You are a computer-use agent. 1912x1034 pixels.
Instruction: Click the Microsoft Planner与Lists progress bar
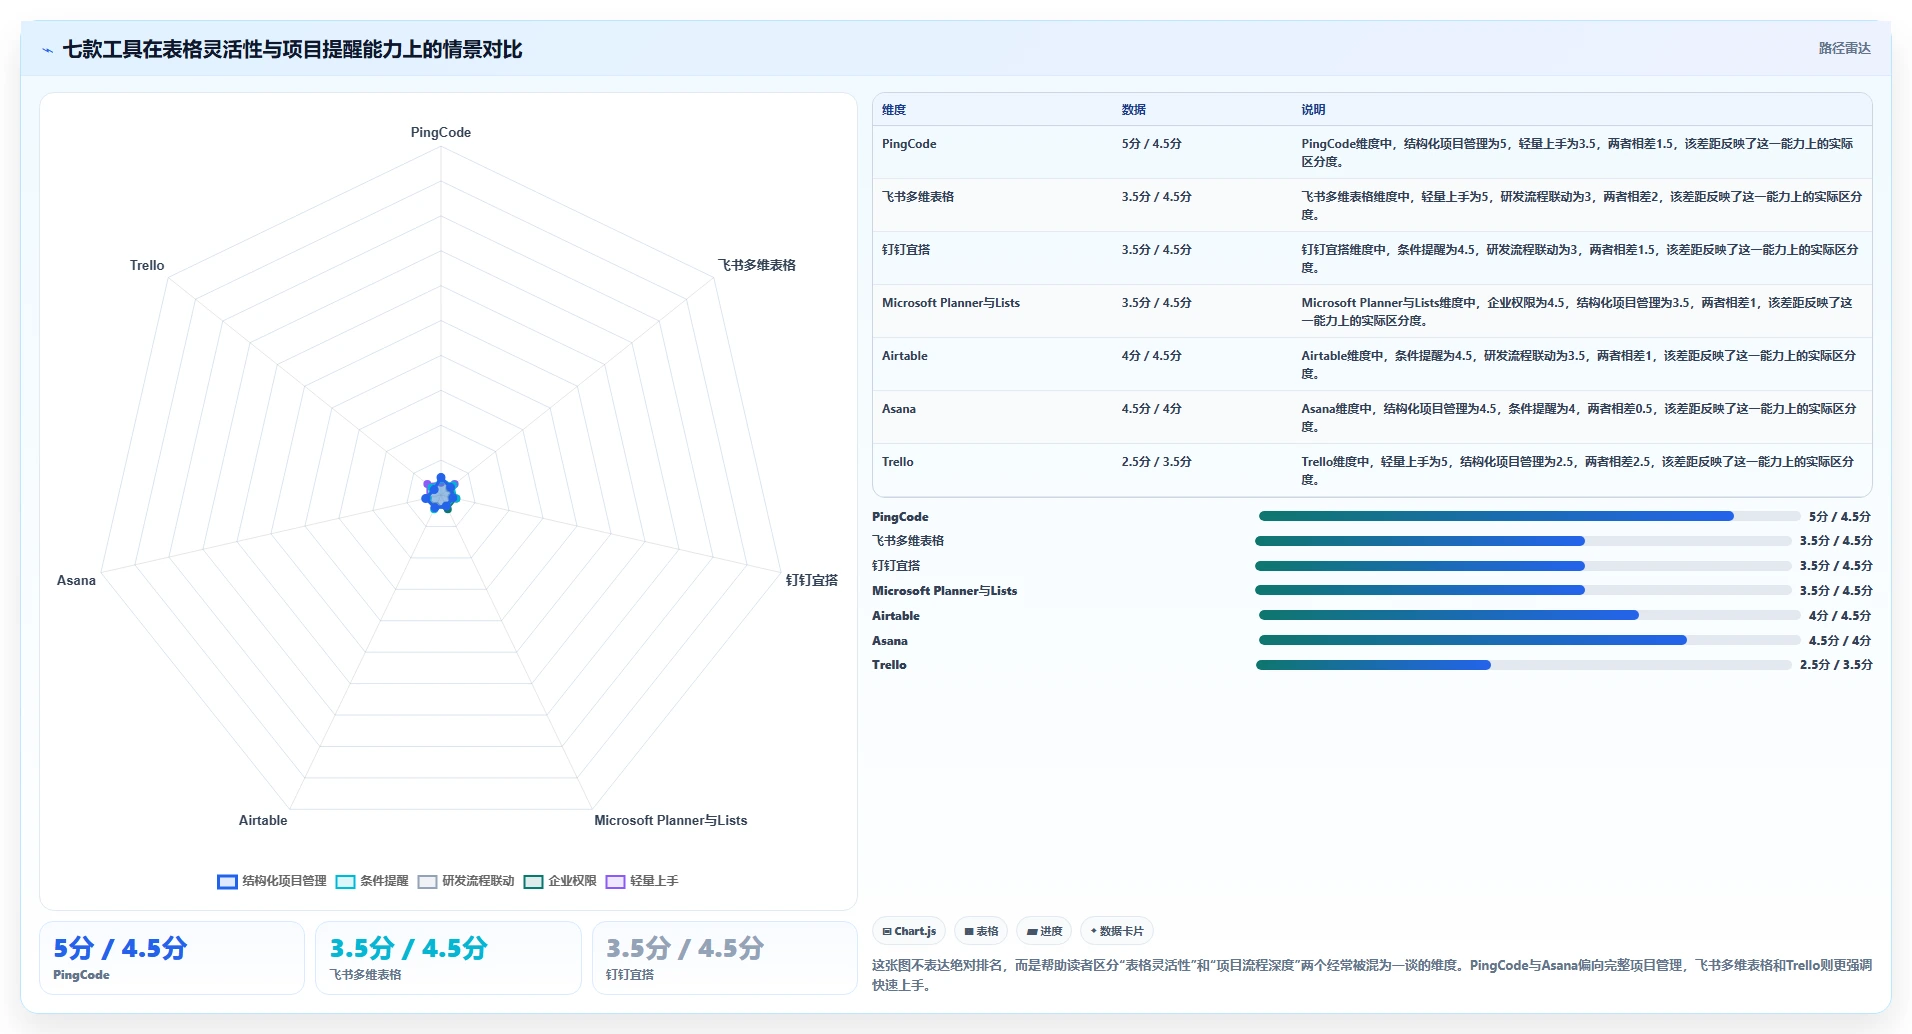tap(1524, 590)
